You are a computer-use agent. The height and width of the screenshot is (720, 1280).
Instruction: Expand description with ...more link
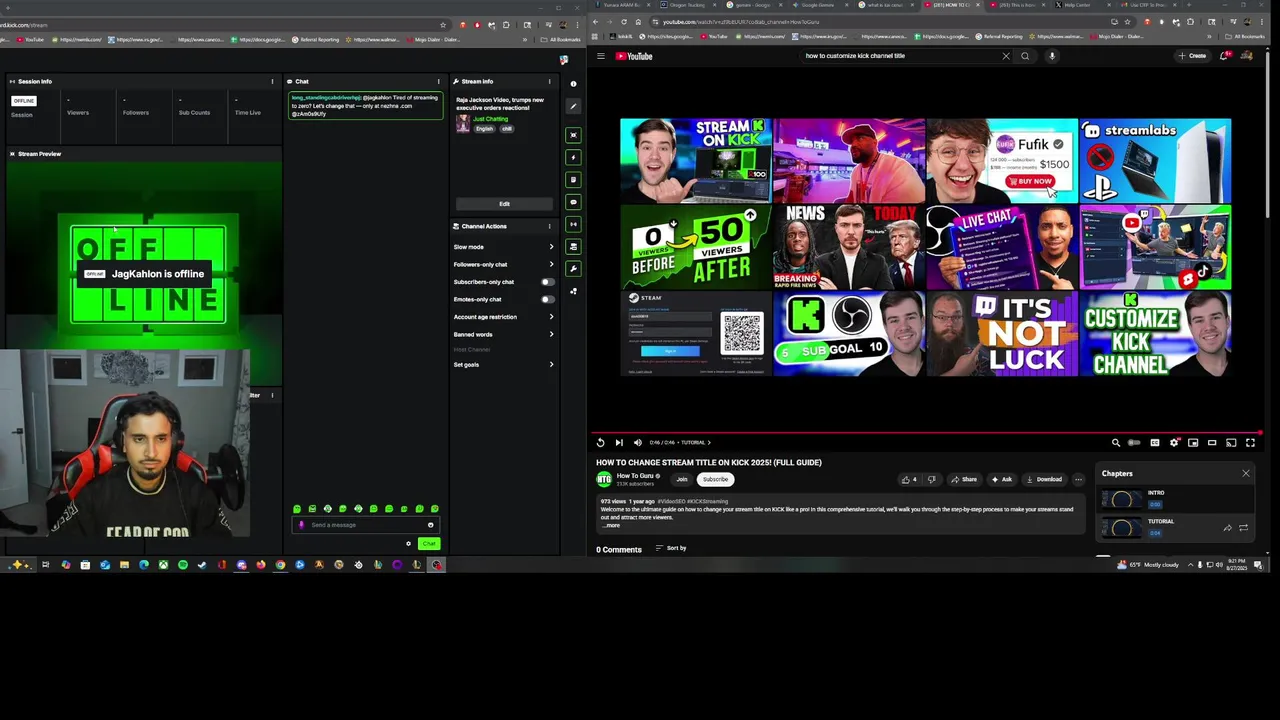[x=610, y=525]
